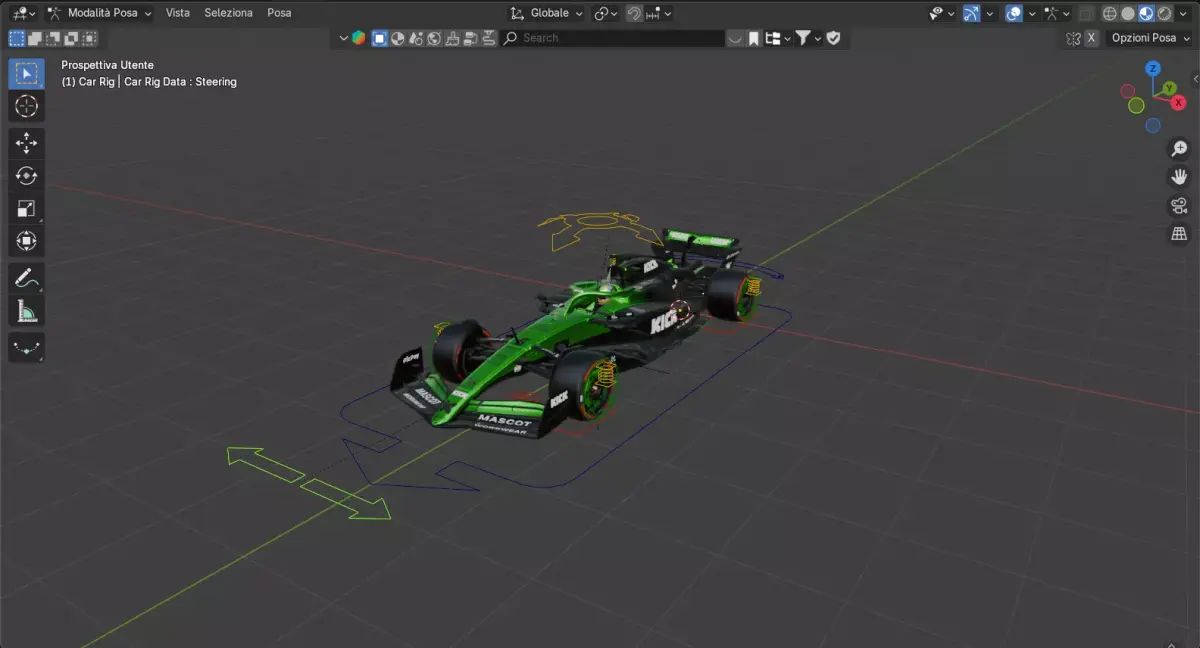The image size is (1200, 648).
Task: Set selection mode to new selection
Action: coord(17,38)
